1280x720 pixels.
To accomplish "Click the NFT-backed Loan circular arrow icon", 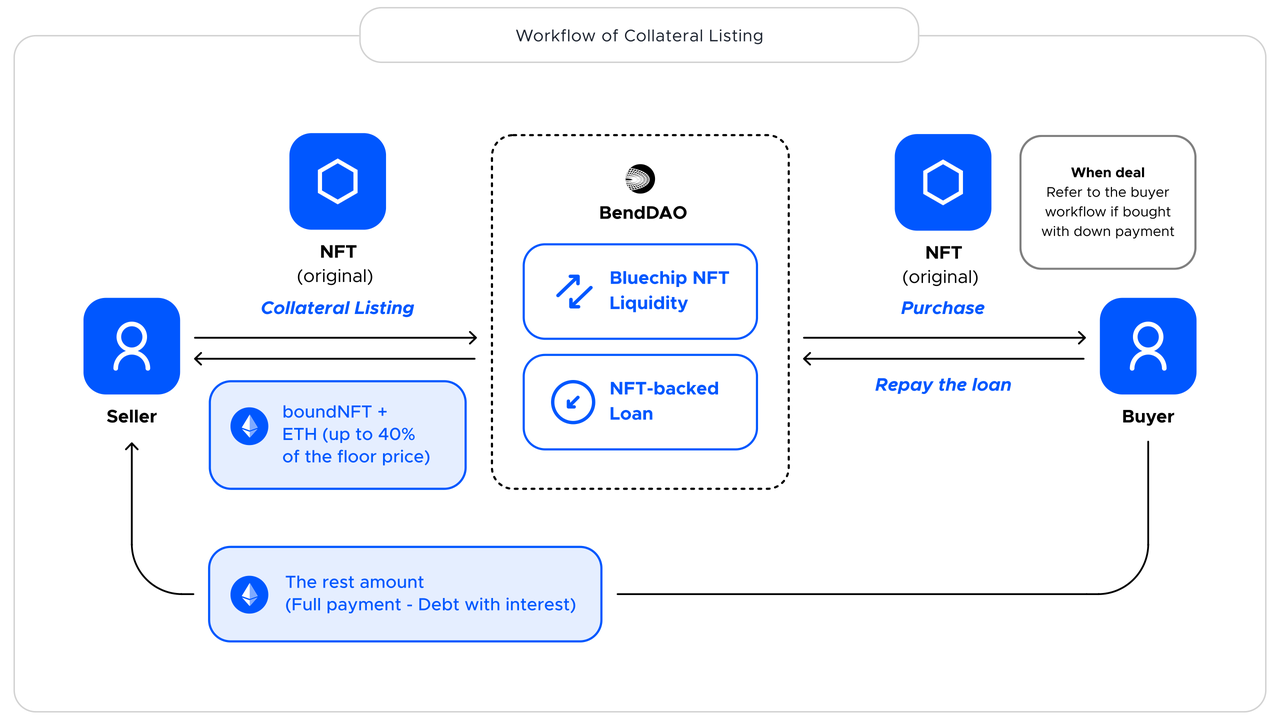I will 574,402.
